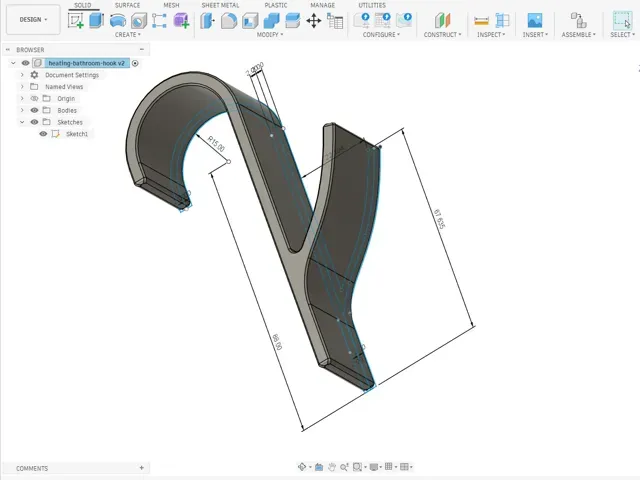This screenshot has height=480, width=640.
Task: Switch to the MESH tab
Action: click(171, 5)
